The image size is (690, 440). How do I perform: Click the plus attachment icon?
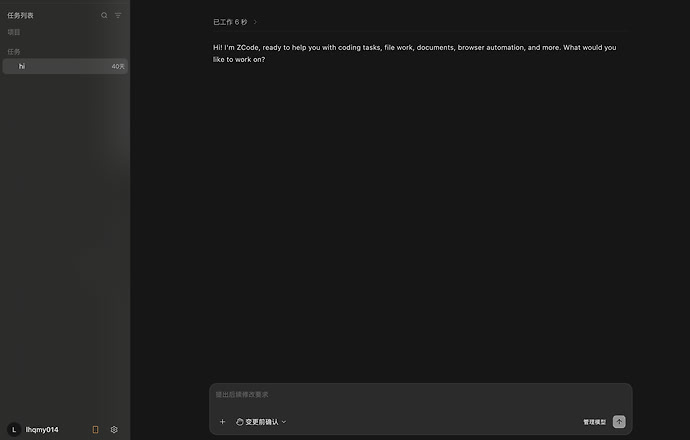[x=222, y=422]
